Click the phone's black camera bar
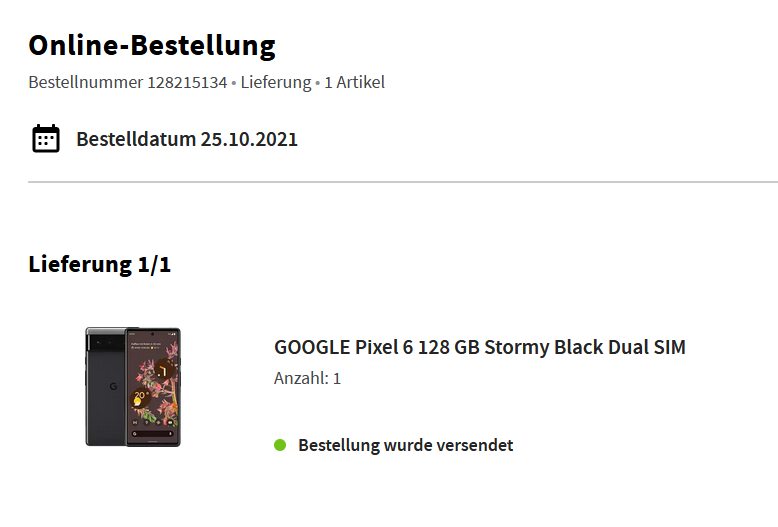This screenshot has width=778, height=527. click(x=106, y=342)
